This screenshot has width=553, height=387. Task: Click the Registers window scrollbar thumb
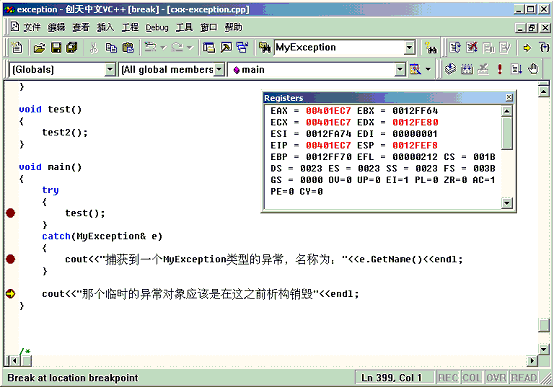[507, 133]
